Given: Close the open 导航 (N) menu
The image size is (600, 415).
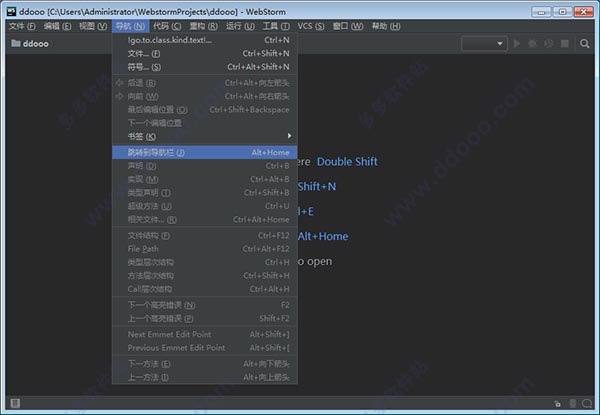Looking at the screenshot, I should coord(130,26).
